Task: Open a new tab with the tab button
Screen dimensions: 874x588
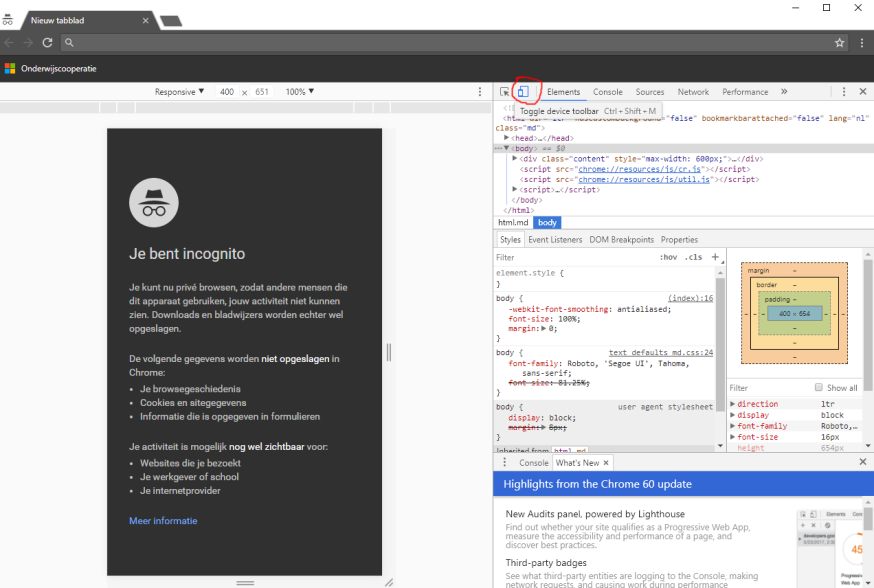Action: (171, 21)
